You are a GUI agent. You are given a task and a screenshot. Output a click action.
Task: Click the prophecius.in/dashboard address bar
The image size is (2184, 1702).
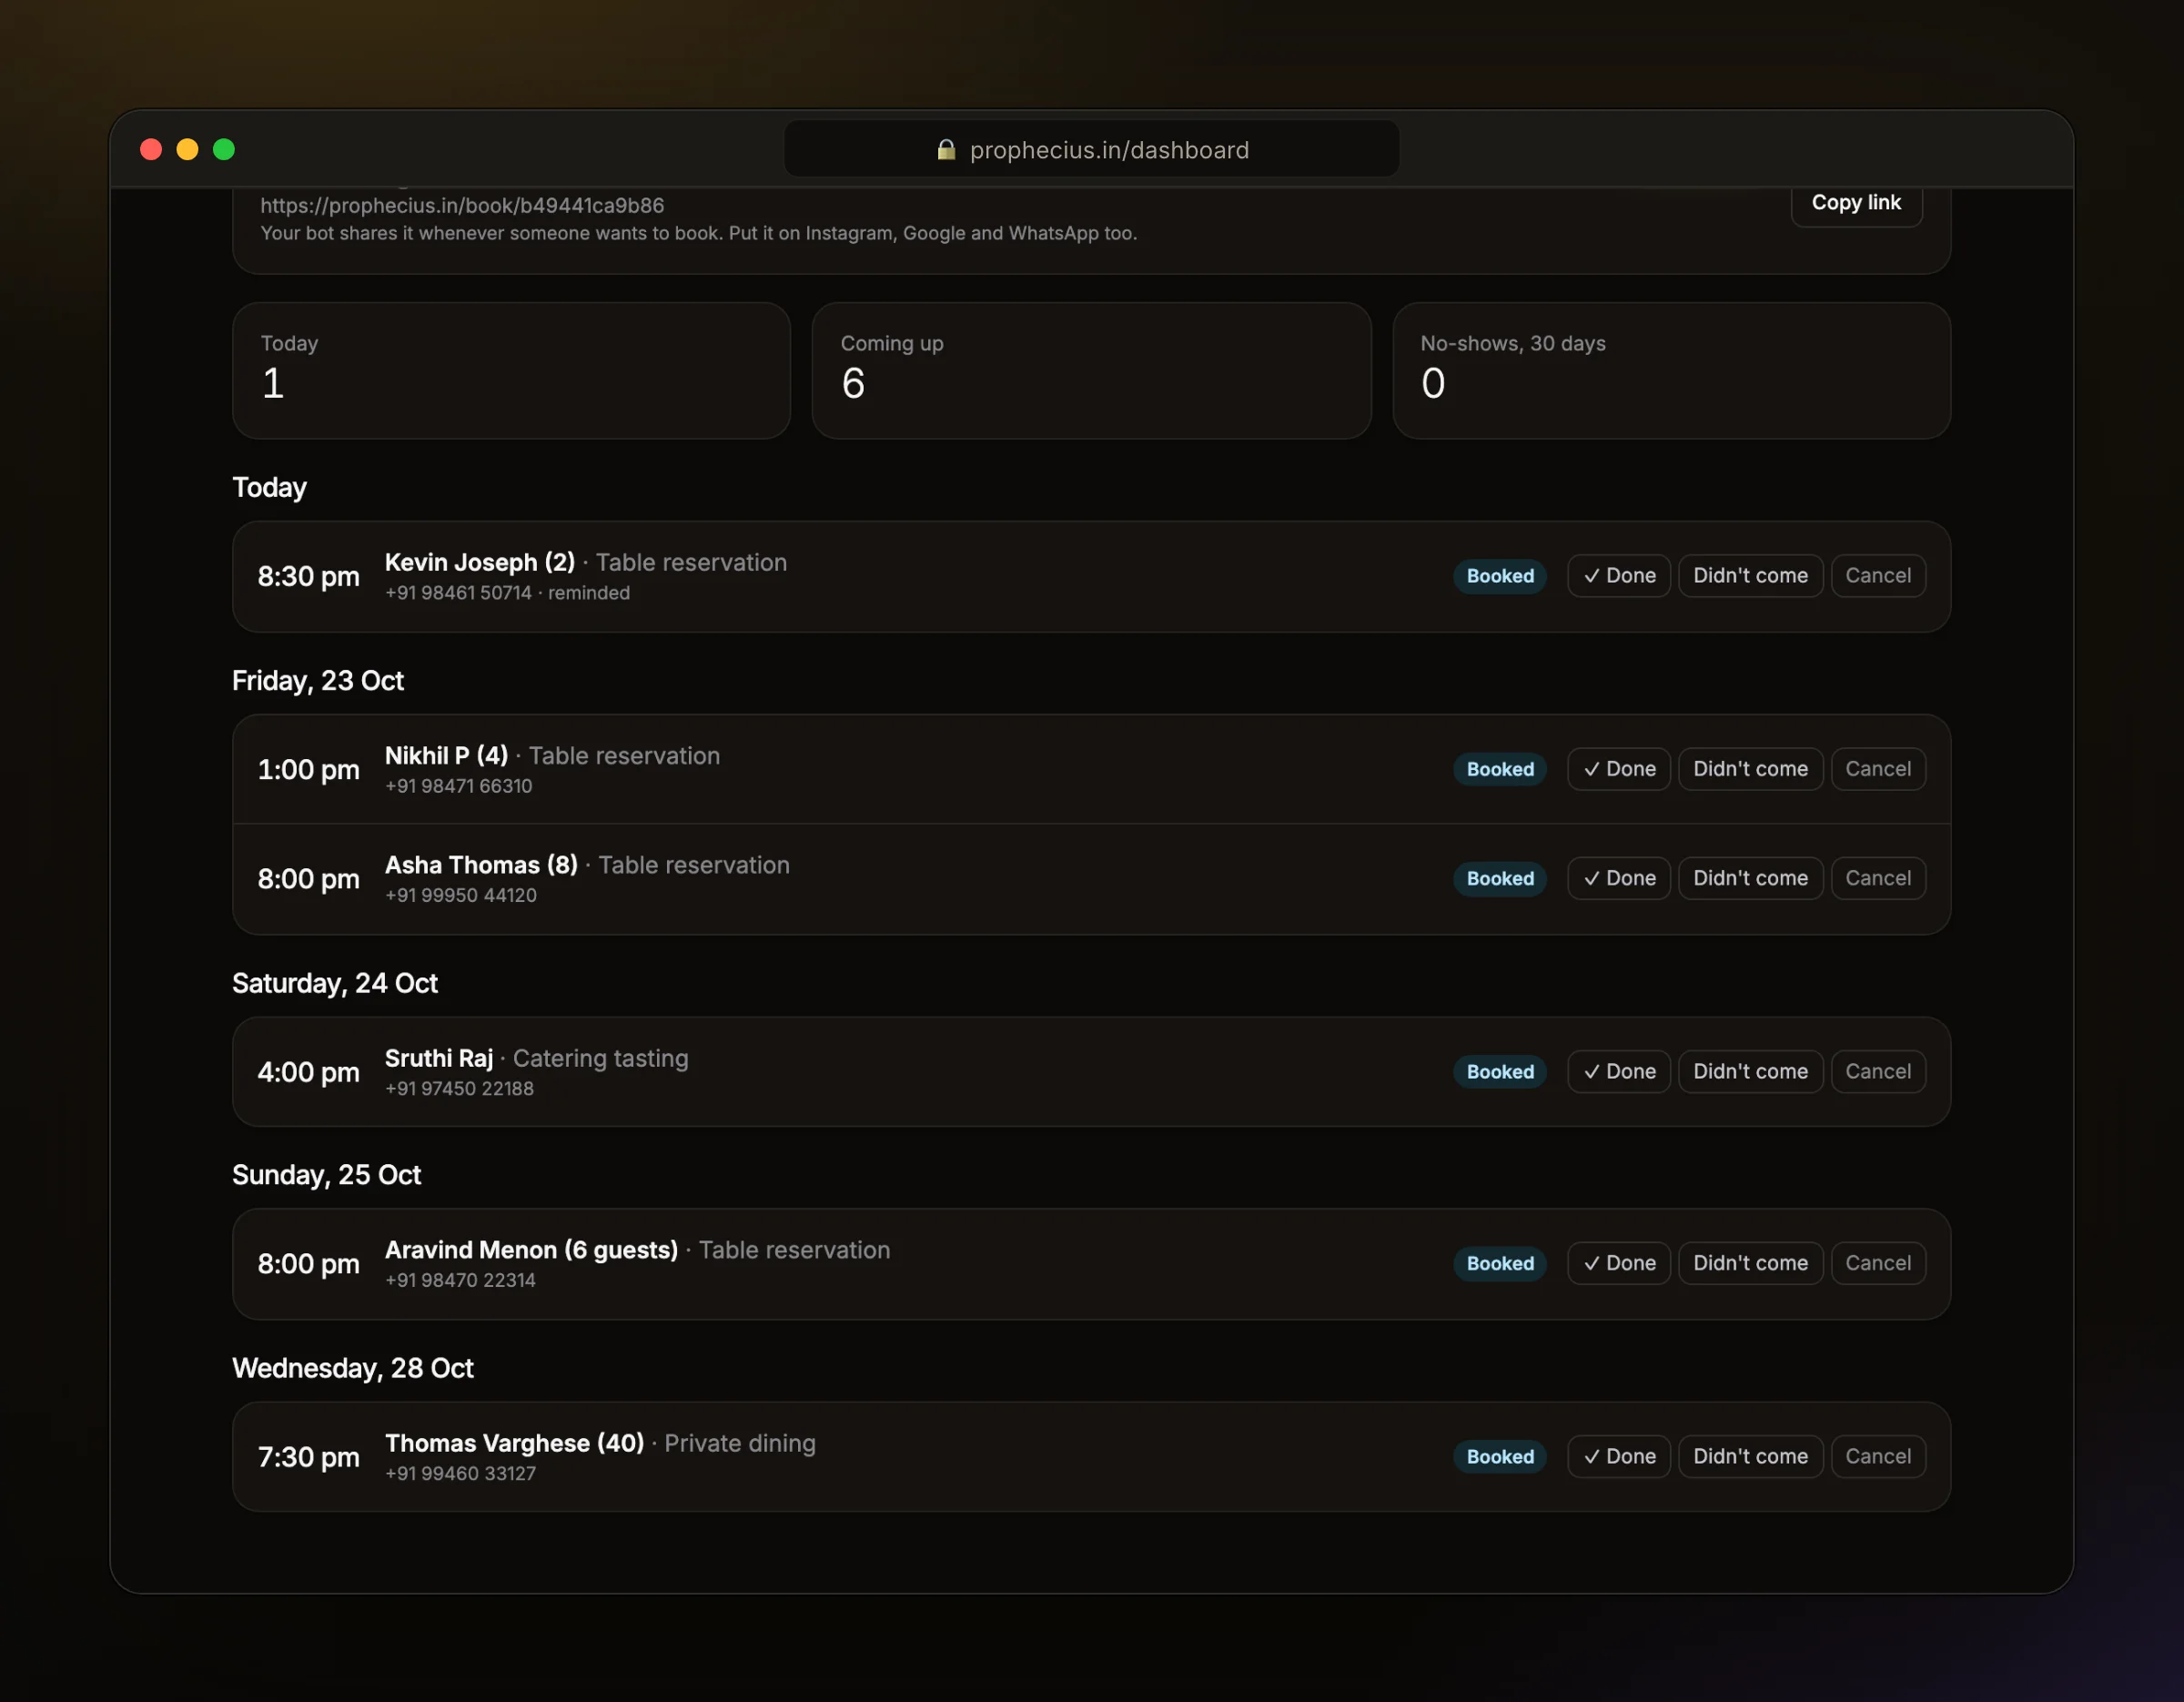(x=1091, y=149)
